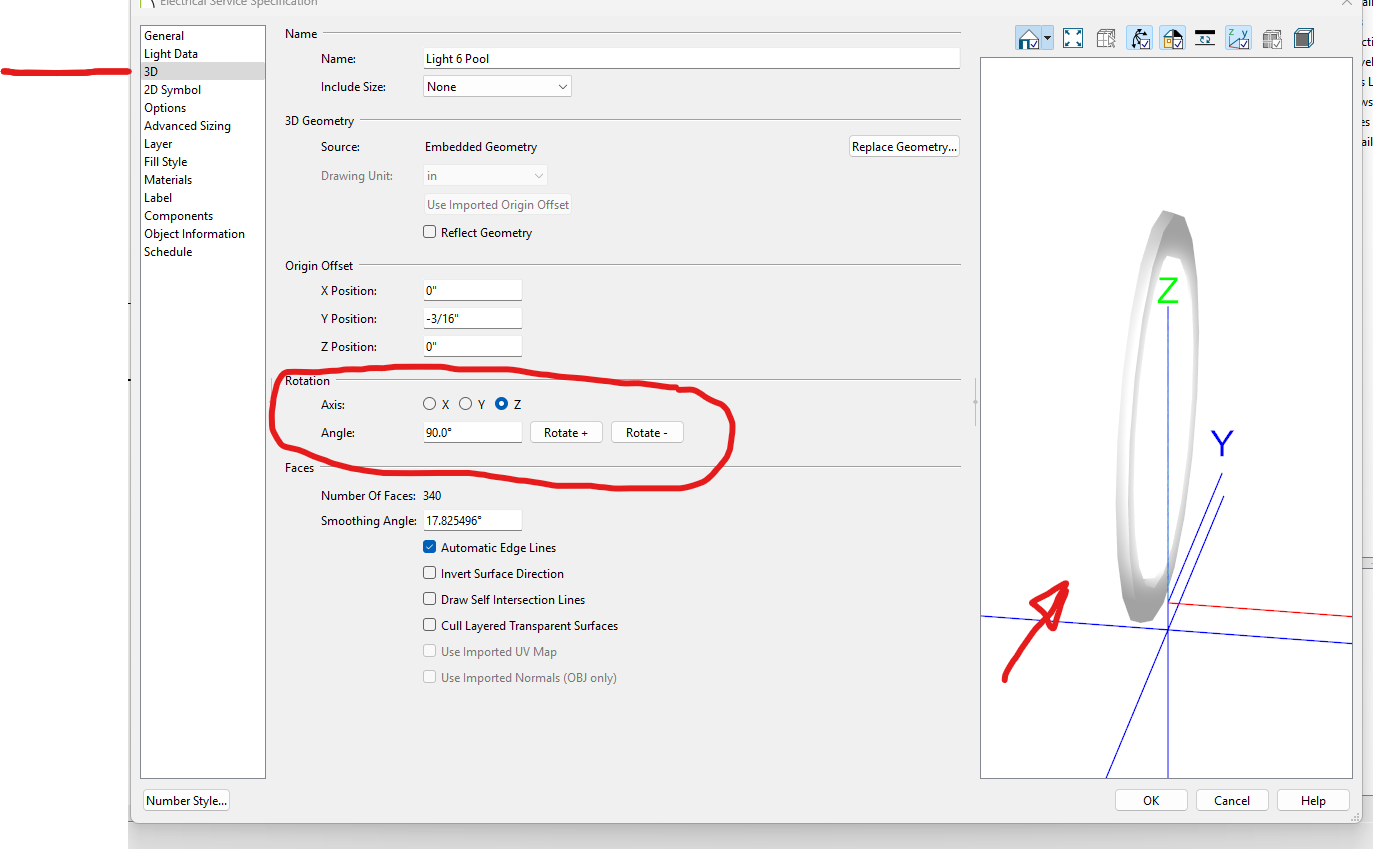The image size is (1373, 849).
Task: Open the Layer panel
Action: click(x=203, y=144)
